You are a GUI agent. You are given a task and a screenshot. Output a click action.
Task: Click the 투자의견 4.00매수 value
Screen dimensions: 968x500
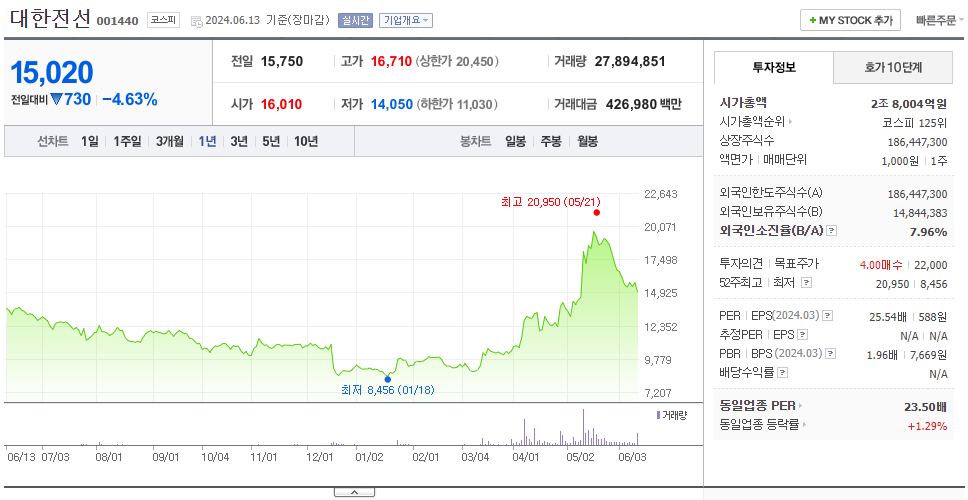pos(882,265)
